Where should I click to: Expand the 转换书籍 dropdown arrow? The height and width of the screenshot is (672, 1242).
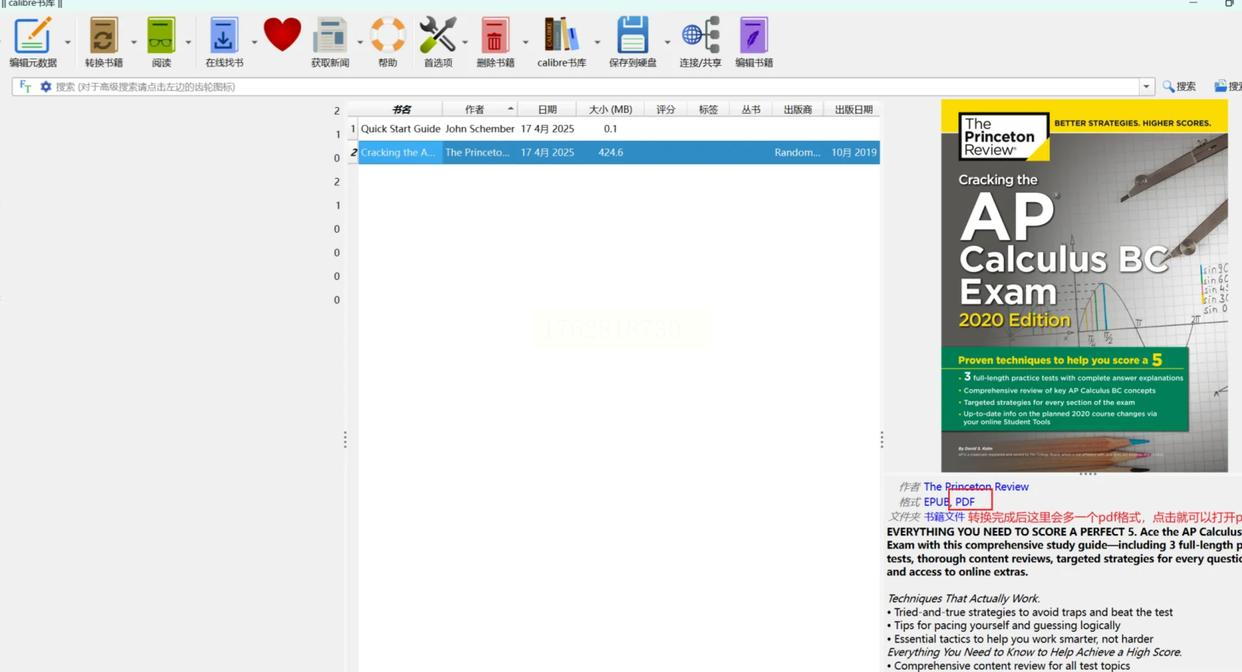coord(134,42)
